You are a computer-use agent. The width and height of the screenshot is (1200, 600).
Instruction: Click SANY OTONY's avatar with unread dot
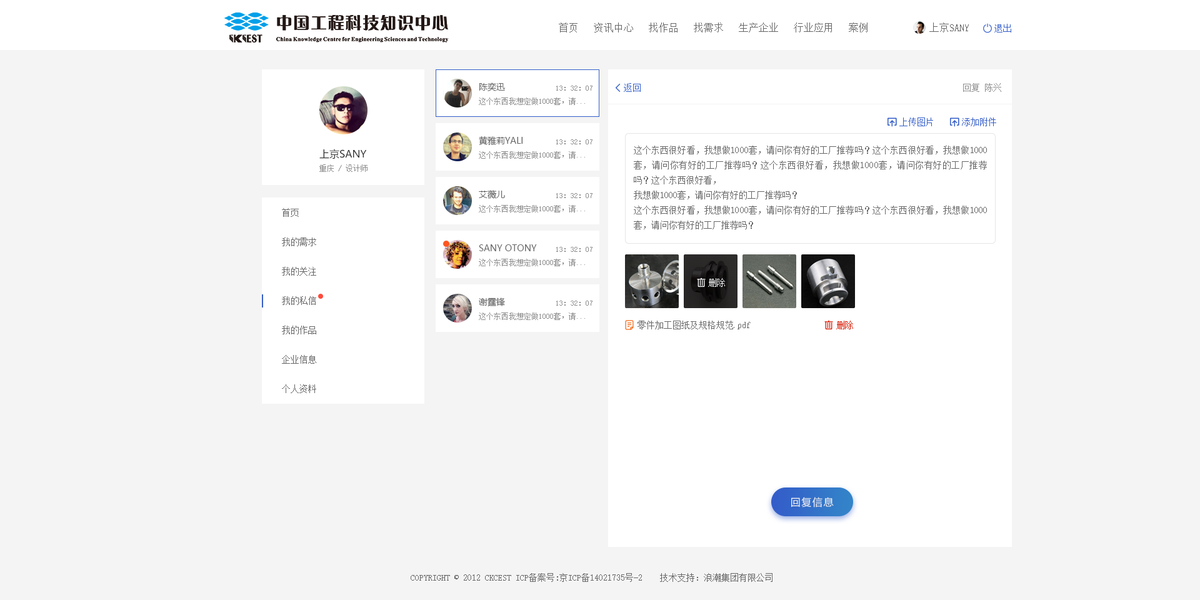pos(457,254)
